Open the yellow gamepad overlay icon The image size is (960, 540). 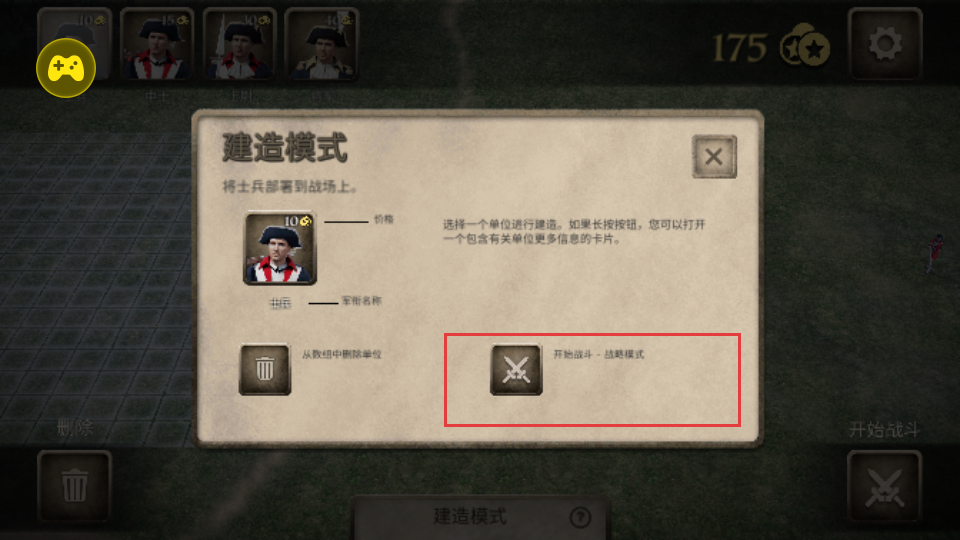tap(66, 68)
